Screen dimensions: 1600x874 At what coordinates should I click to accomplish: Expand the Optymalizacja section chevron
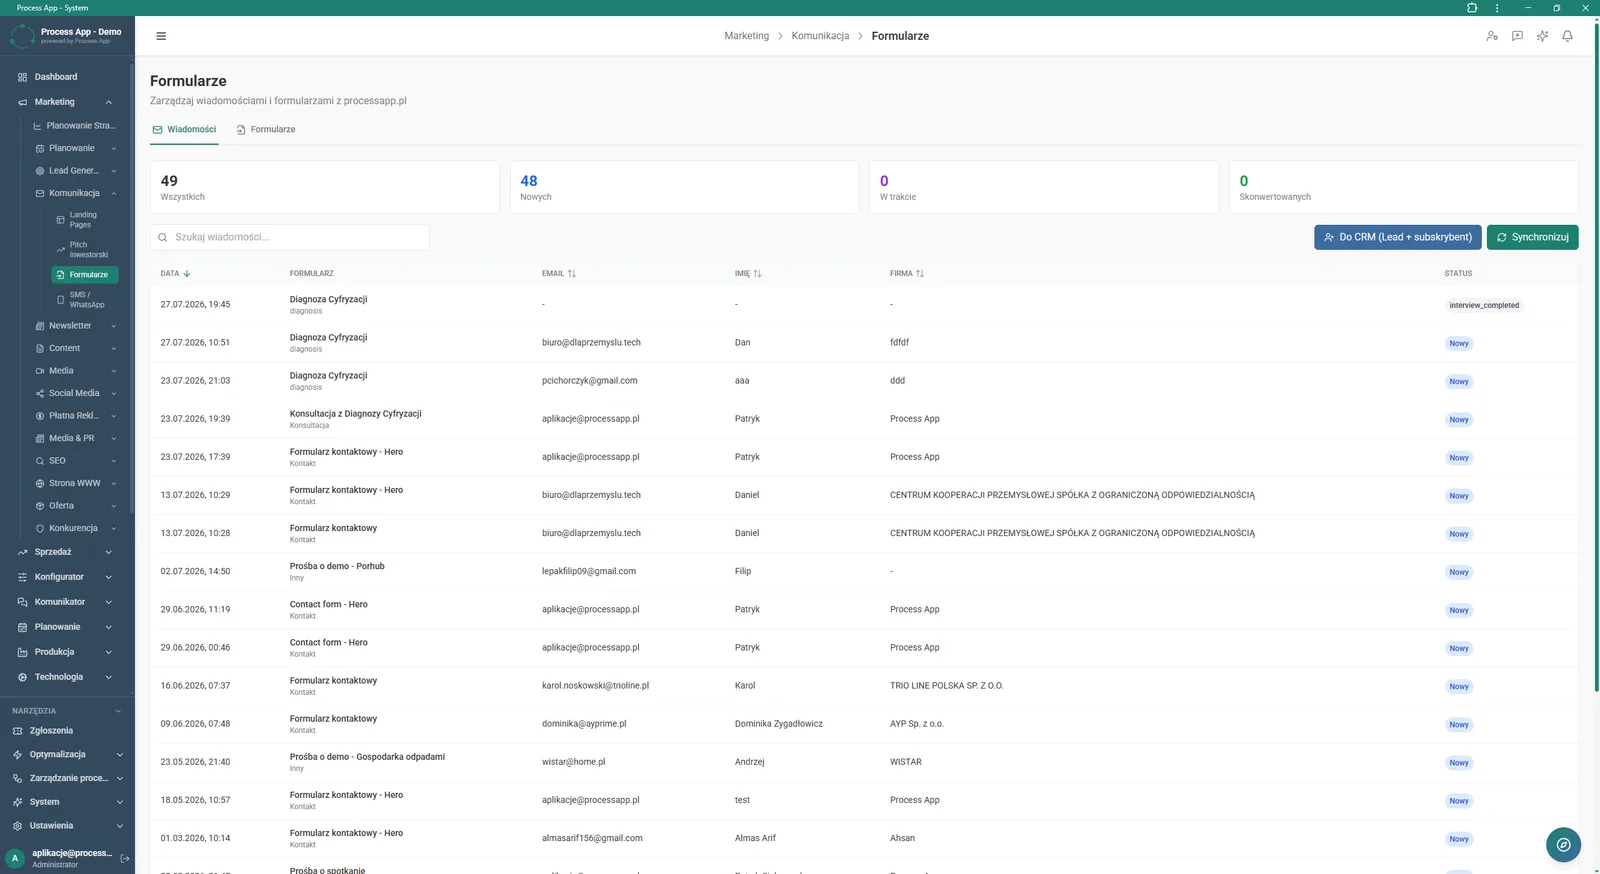[x=119, y=755]
